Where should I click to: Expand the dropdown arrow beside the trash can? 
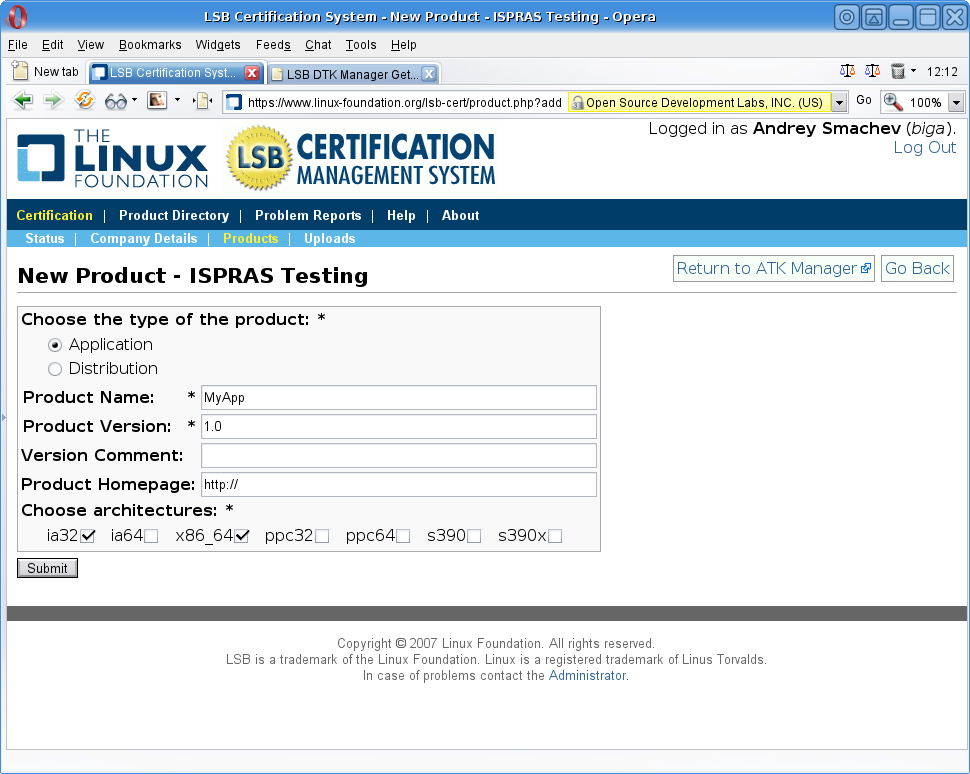(x=913, y=71)
